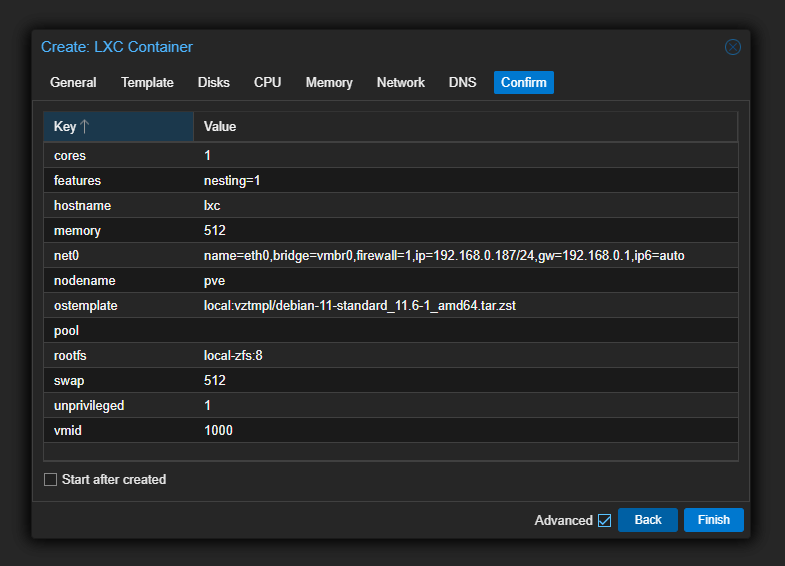
Task: Toggle the Advanced checkbox
Action: (x=604, y=520)
